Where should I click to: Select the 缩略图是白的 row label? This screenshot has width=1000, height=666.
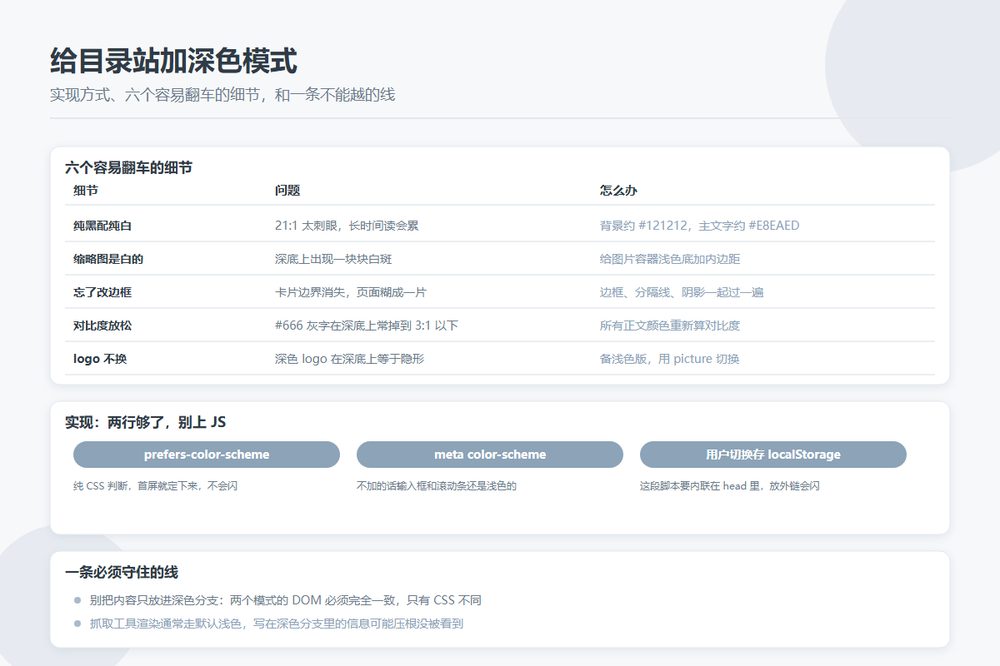pos(108,259)
